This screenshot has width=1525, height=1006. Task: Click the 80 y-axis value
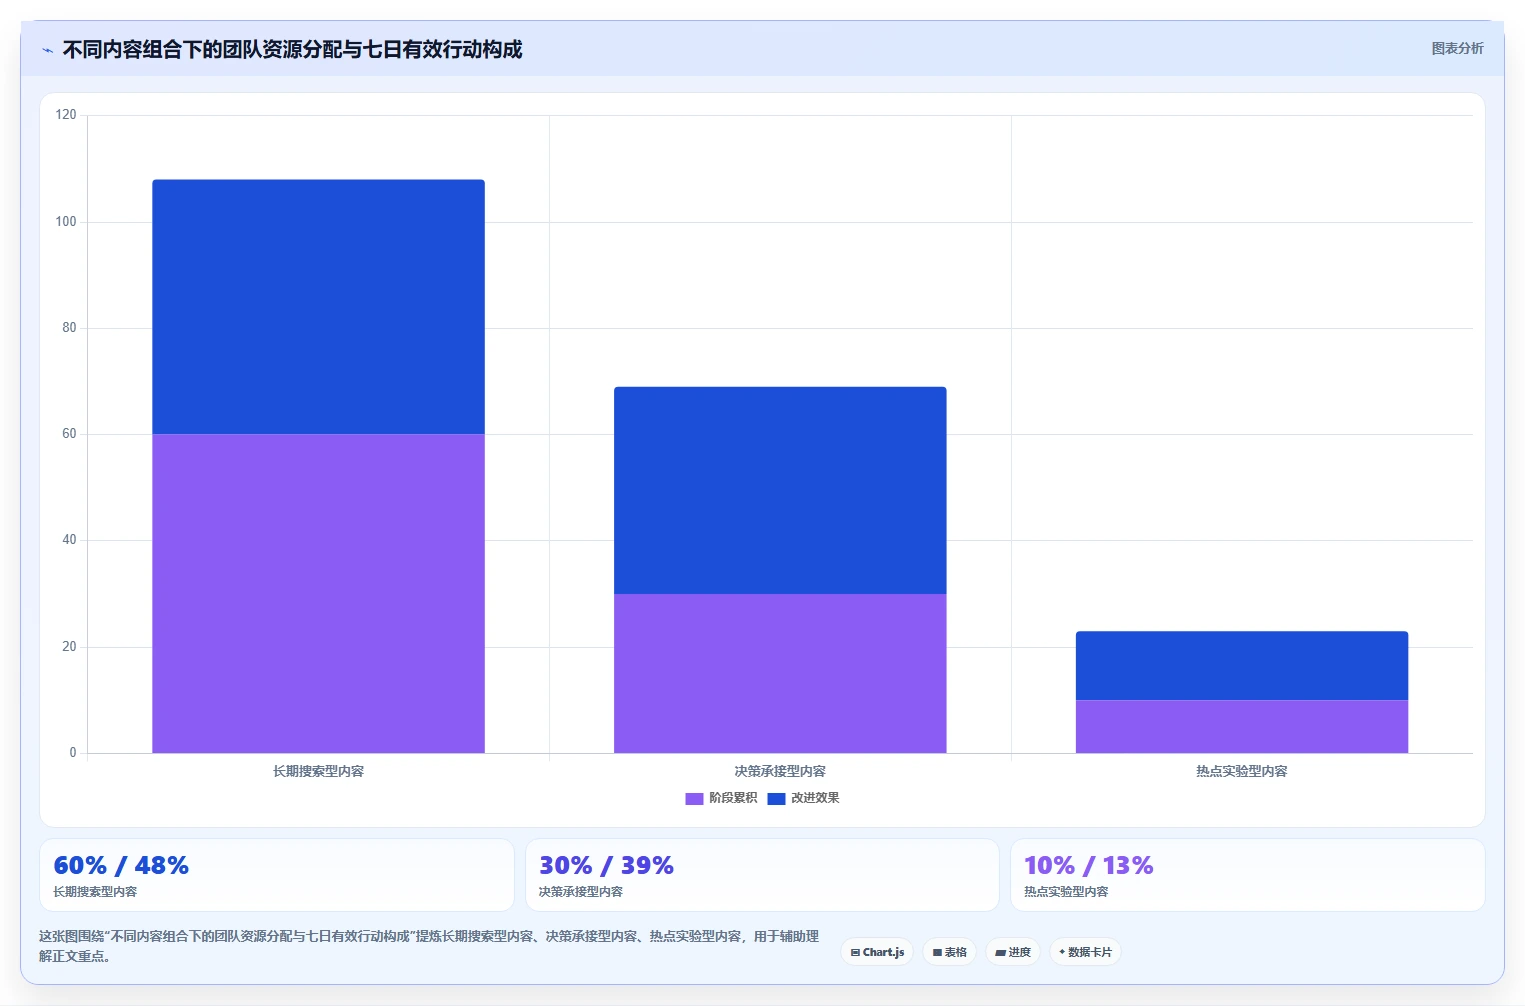[x=69, y=328]
